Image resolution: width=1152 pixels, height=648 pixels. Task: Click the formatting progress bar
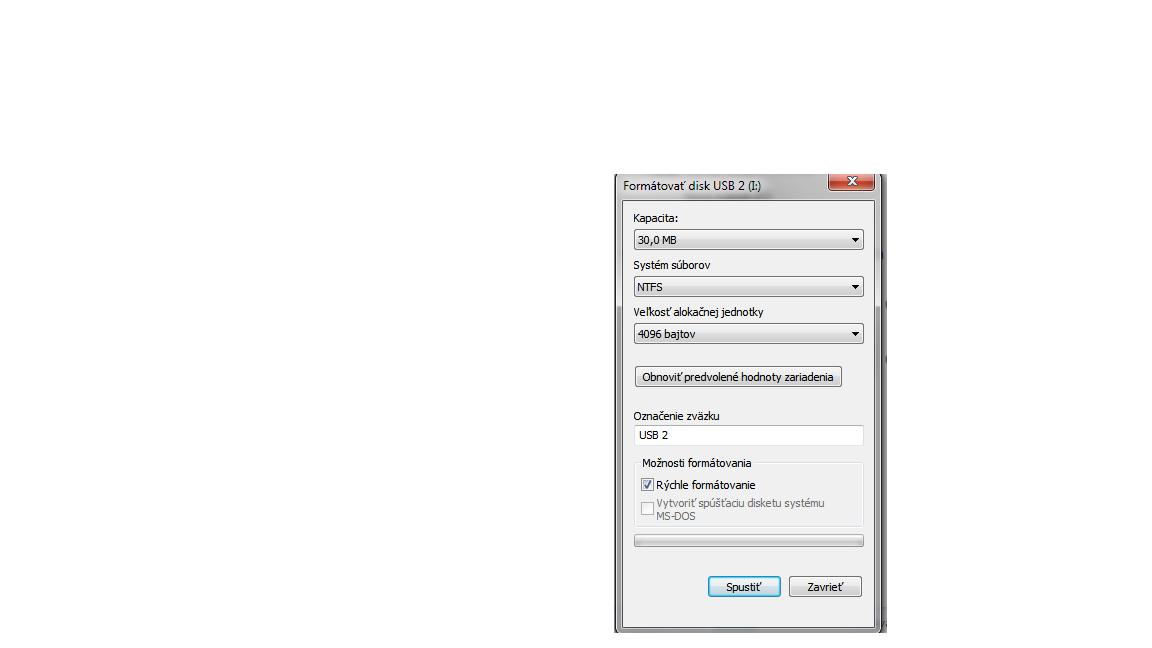coord(748,541)
